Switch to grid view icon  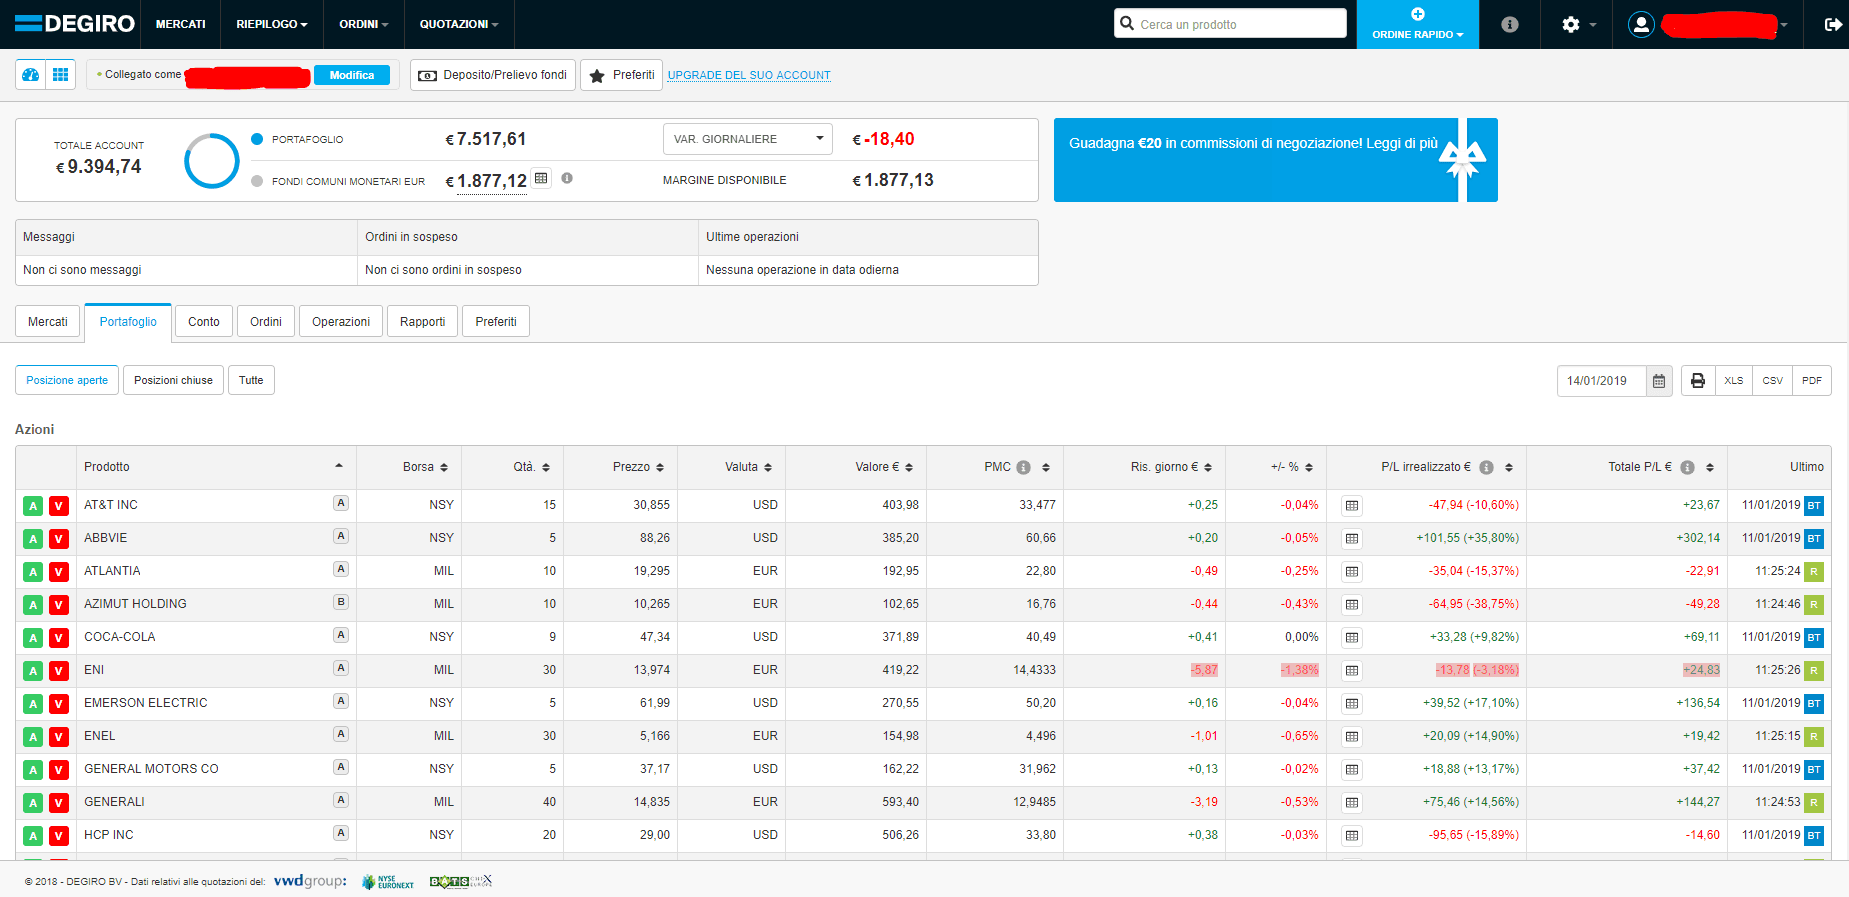coord(61,75)
